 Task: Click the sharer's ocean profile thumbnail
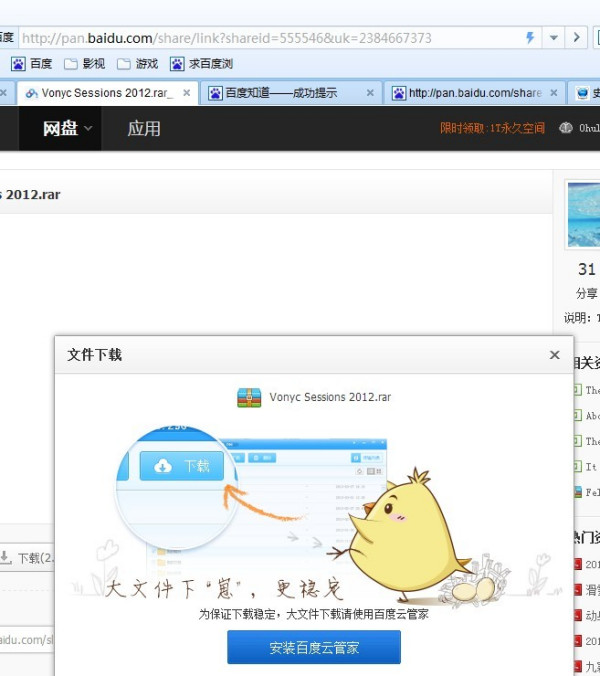click(583, 214)
